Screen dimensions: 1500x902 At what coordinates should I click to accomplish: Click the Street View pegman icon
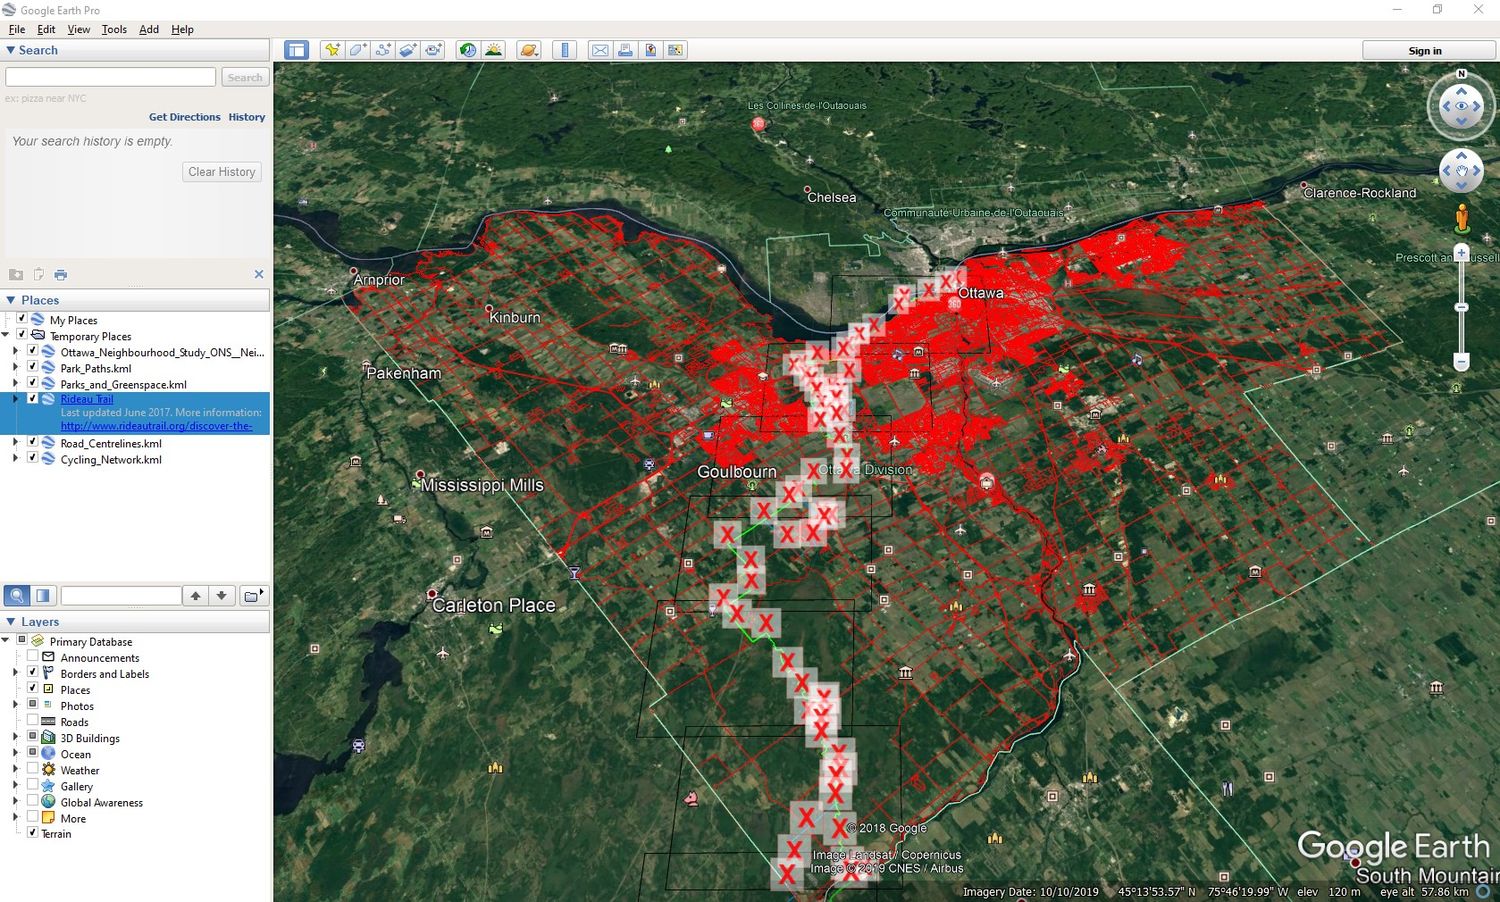pyautogui.click(x=1461, y=217)
